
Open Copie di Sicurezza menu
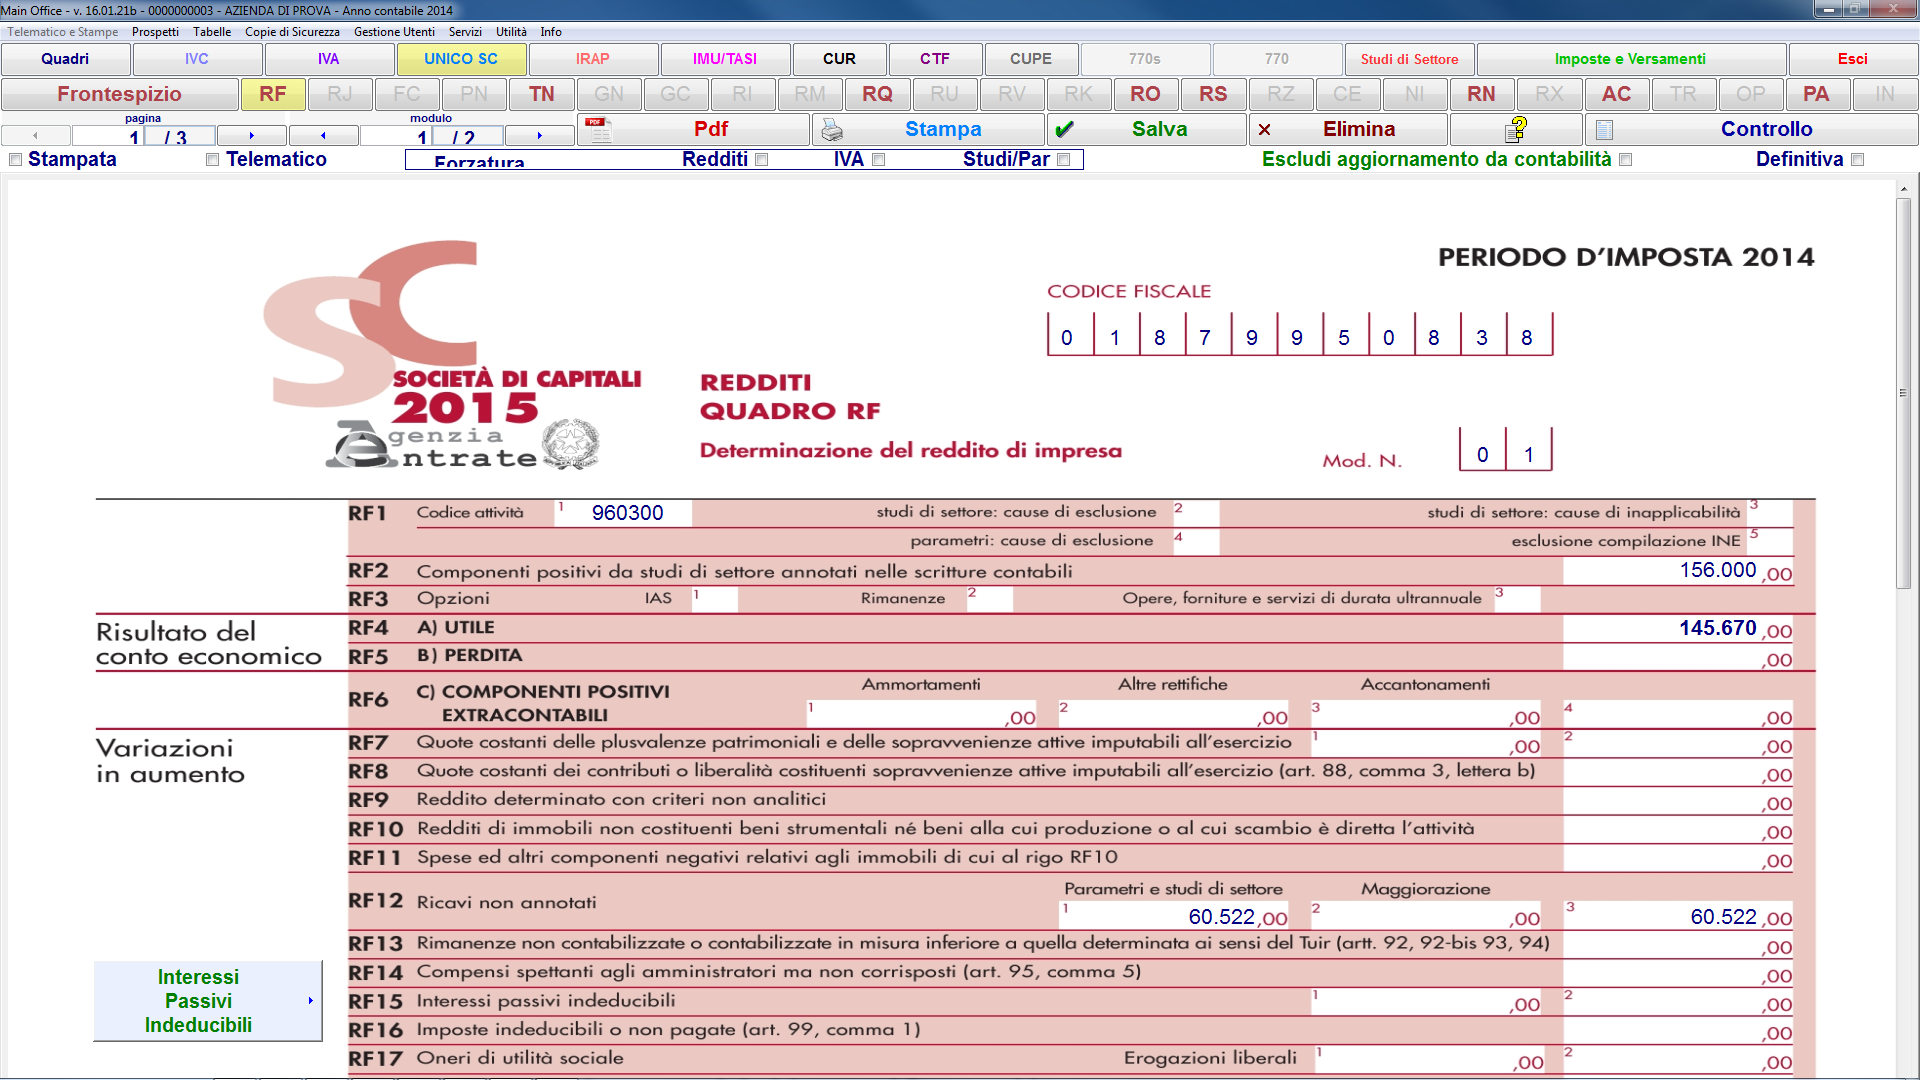292,32
